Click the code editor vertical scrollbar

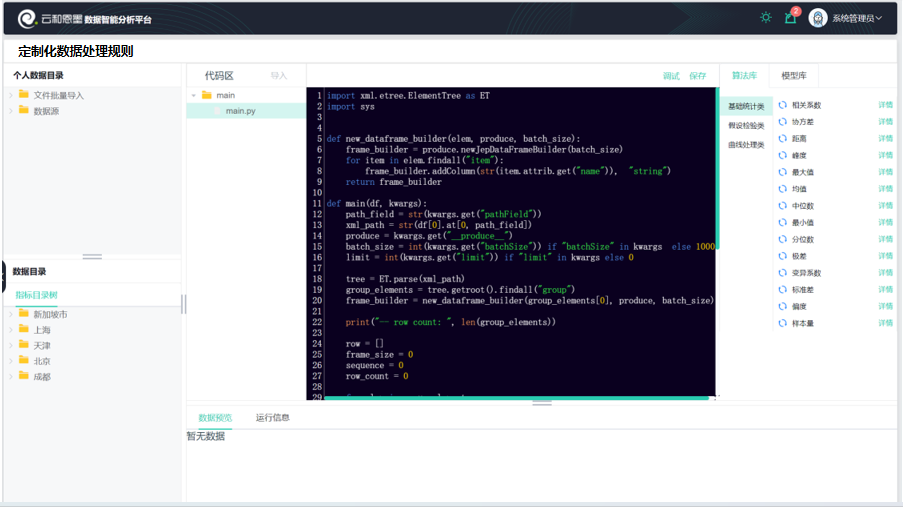(x=718, y=168)
